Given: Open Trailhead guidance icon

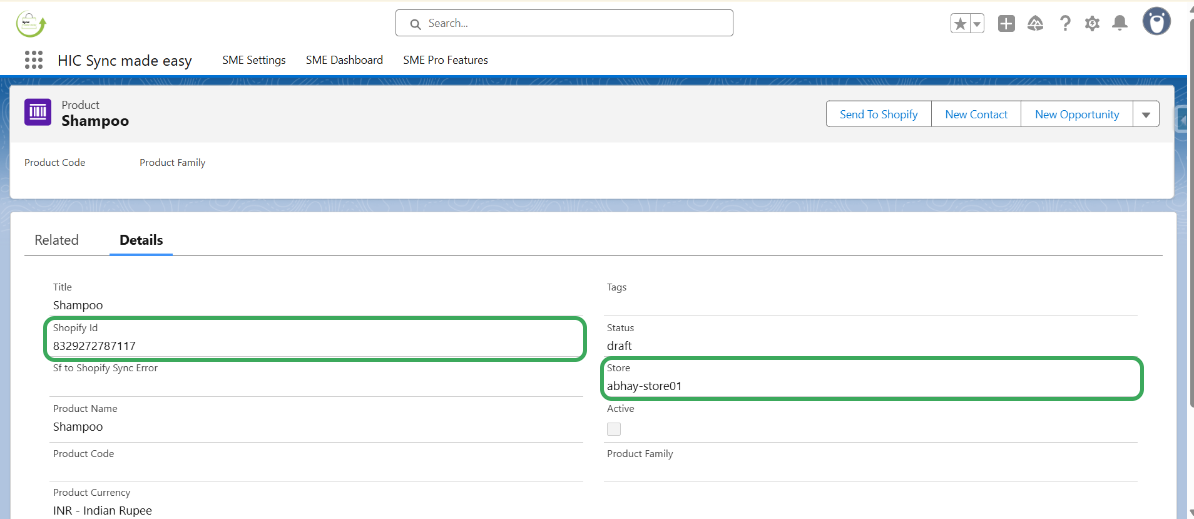Looking at the screenshot, I should pyautogui.click(x=1035, y=24).
